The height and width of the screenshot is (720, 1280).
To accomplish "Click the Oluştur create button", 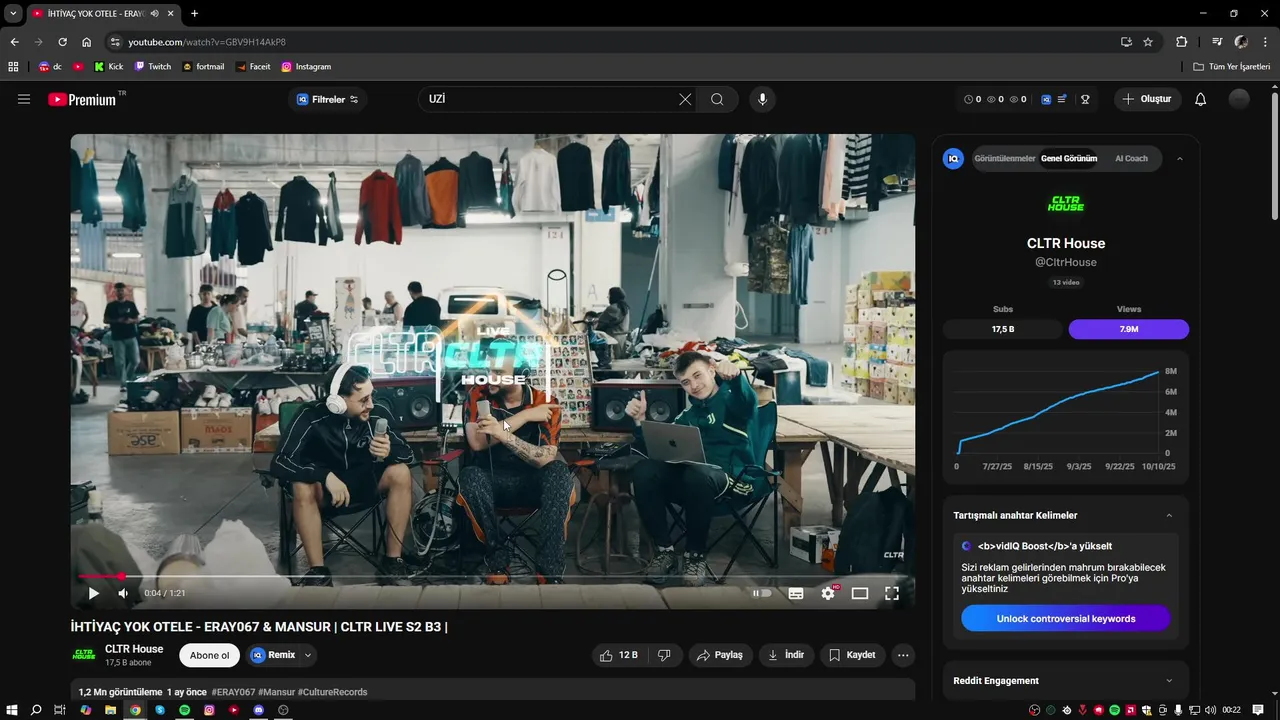I will (1148, 99).
